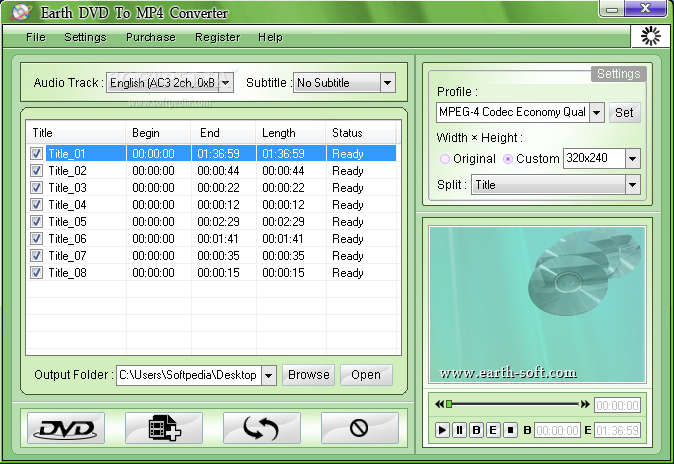This screenshot has height=464, width=674.
Task: Open the Split dropdown list
Action: 632,185
